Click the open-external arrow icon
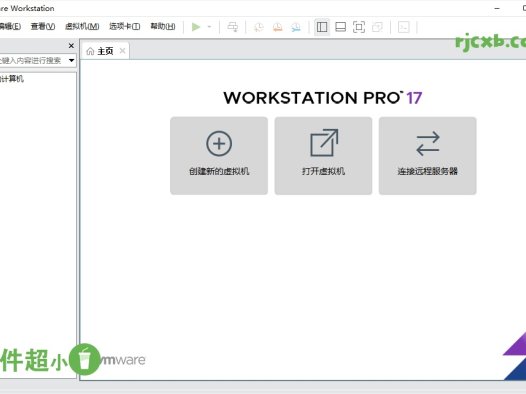This screenshot has width=526, height=394. (324, 143)
